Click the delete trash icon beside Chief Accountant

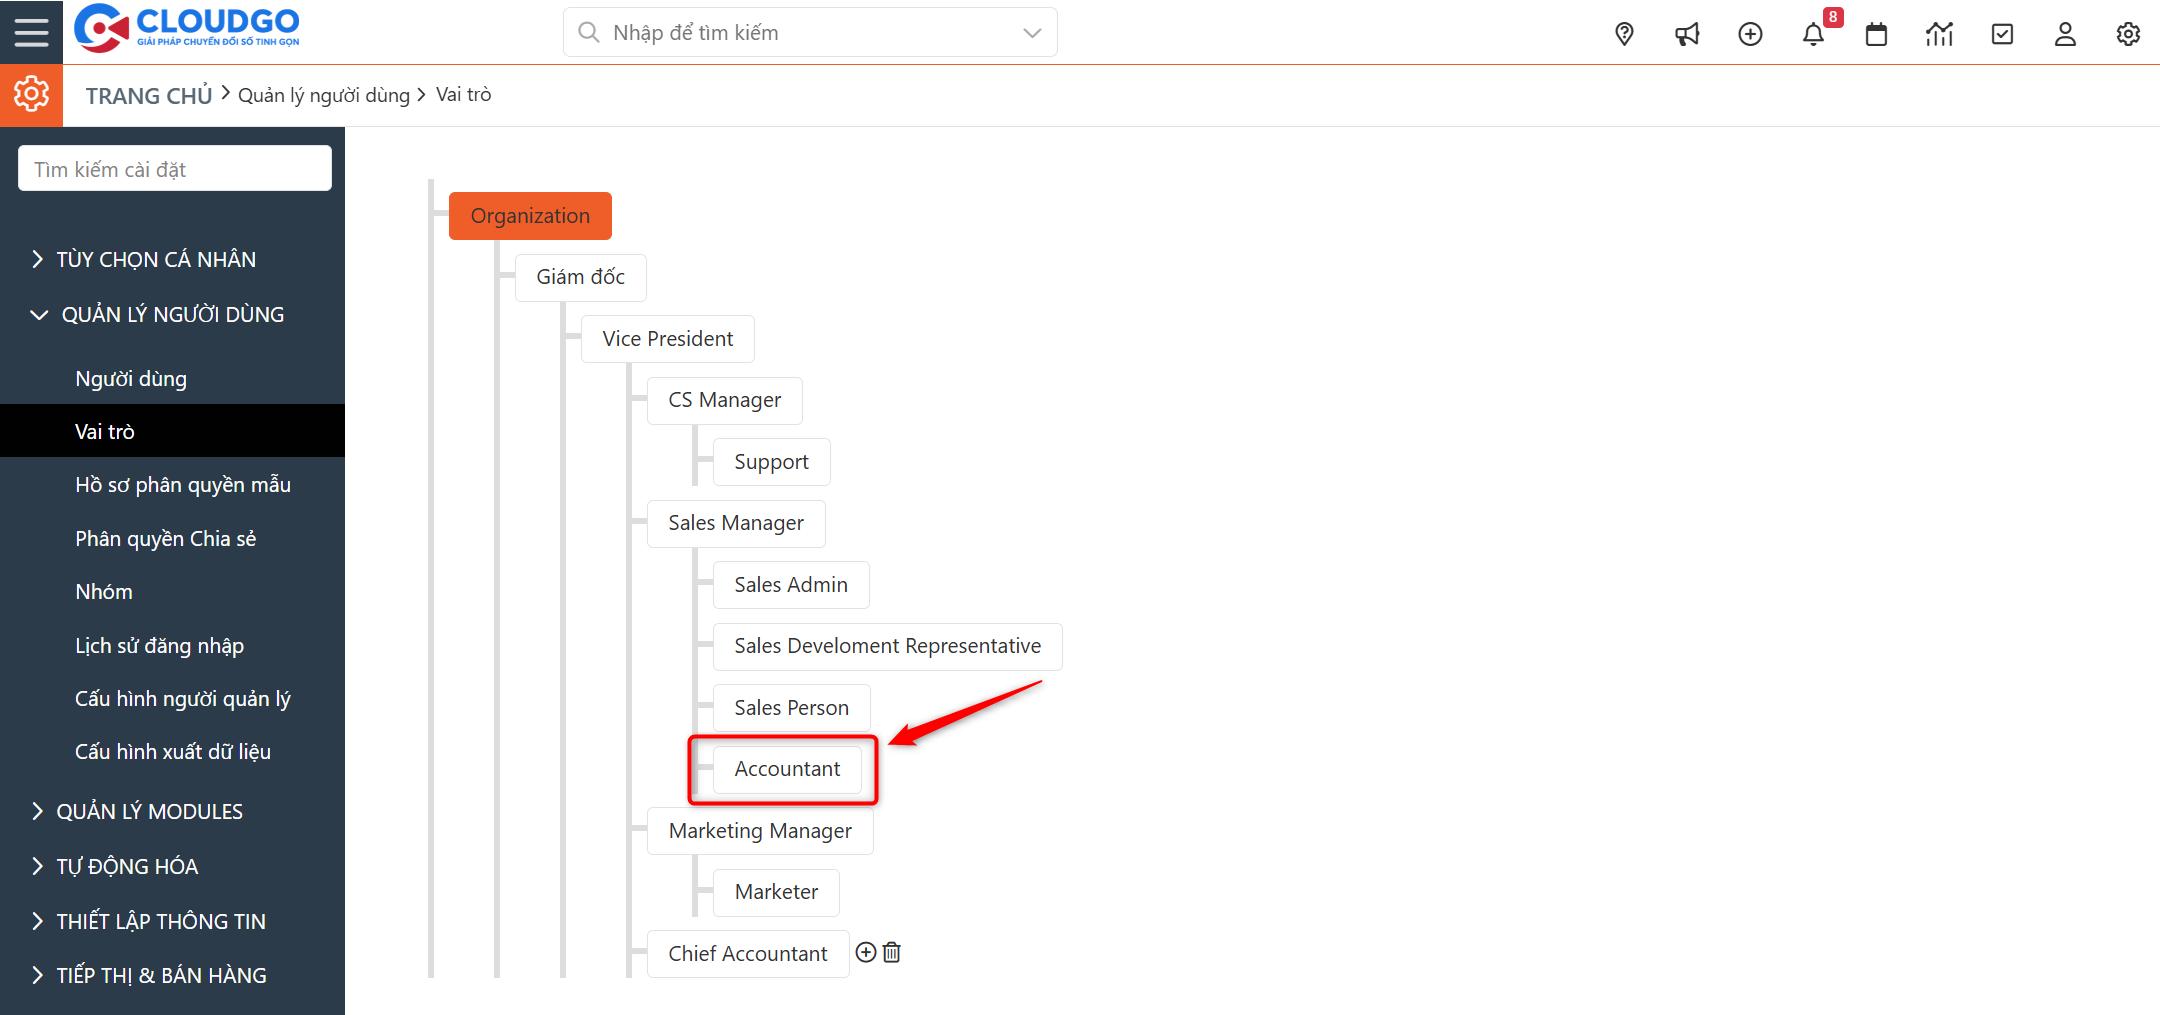[x=891, y=952]
